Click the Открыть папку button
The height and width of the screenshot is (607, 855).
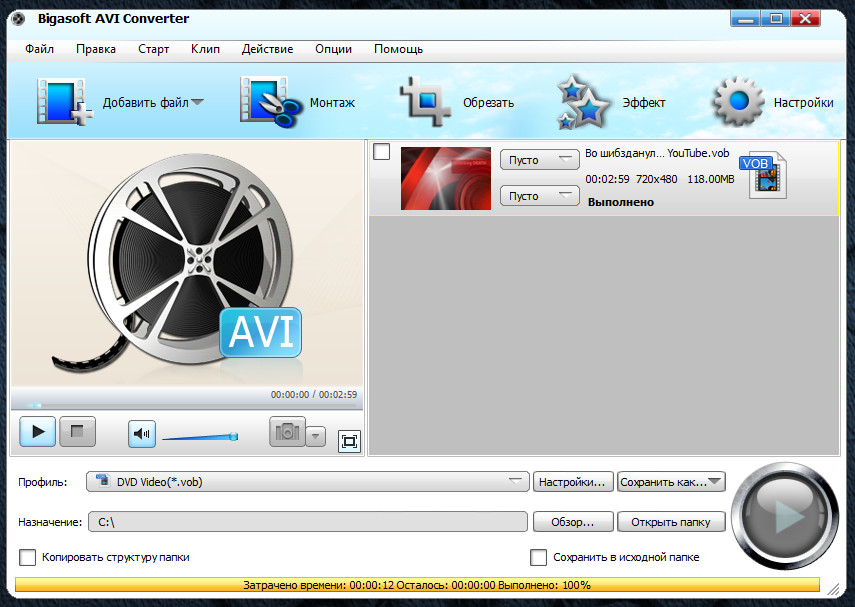click(671, 522)
